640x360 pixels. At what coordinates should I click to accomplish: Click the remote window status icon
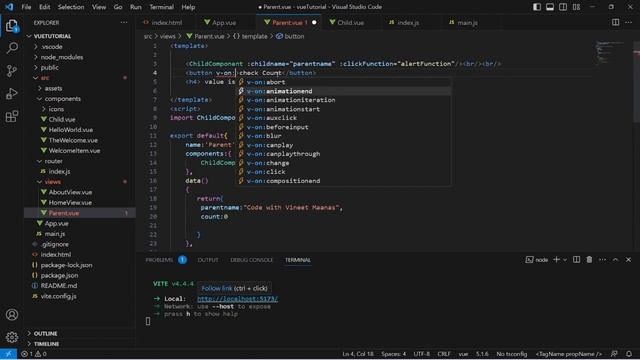[x=8, y=354]
